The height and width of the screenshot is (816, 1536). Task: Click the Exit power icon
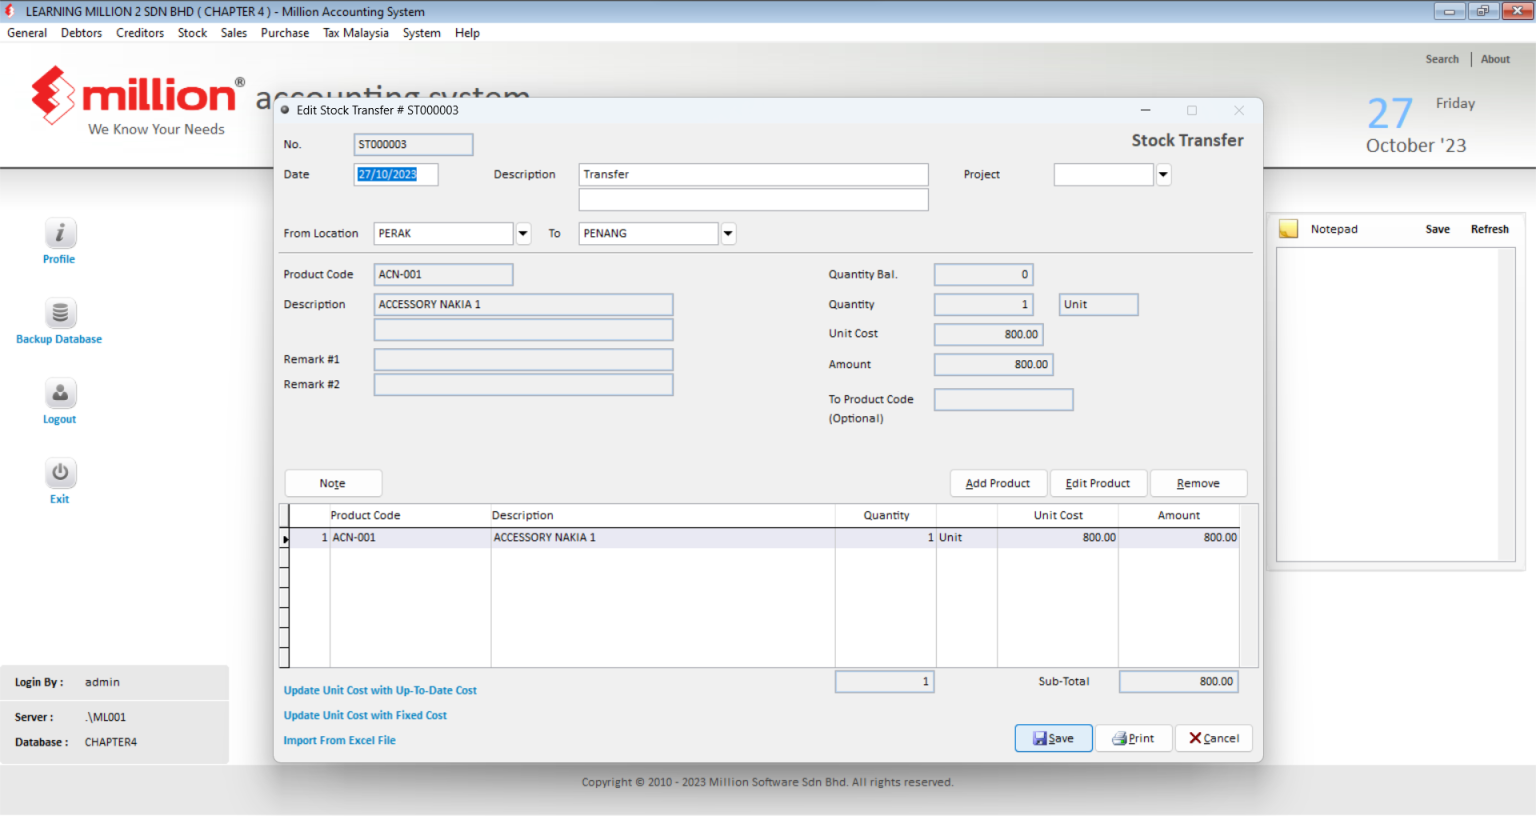pyautogui.click(x=60, y=473)
